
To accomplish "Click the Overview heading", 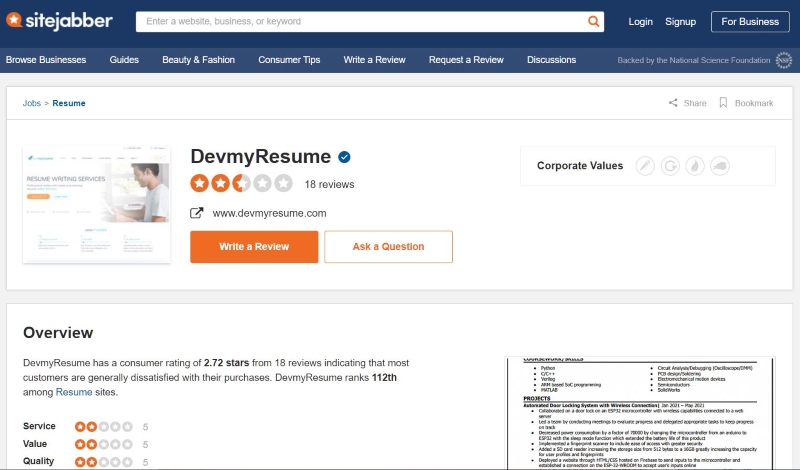I will 58,333.
